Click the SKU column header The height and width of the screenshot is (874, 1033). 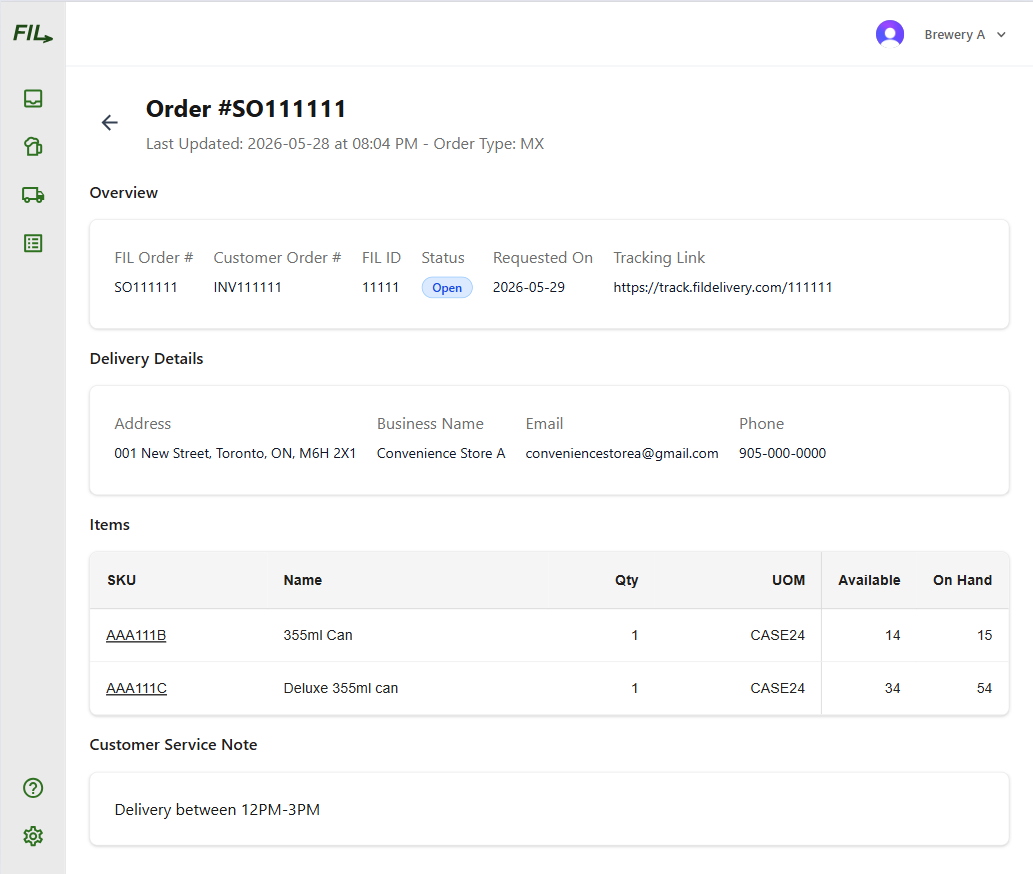122,580
